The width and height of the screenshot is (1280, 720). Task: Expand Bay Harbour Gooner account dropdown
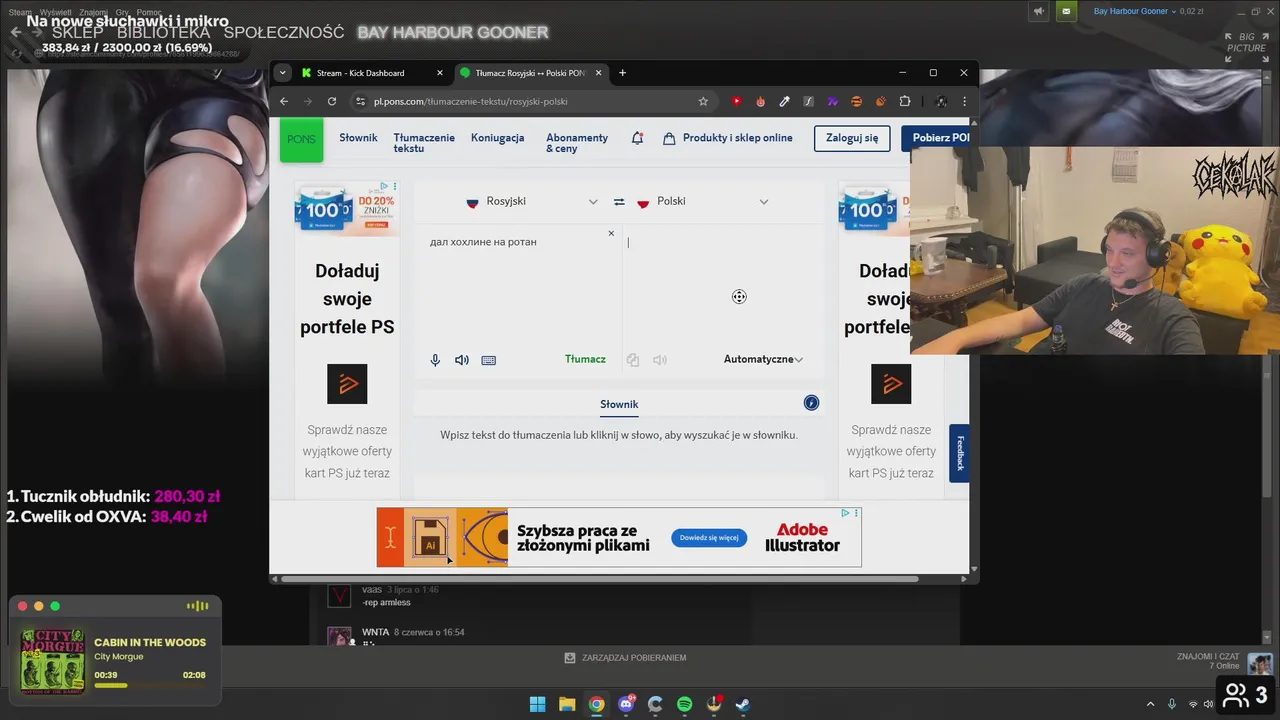[x=1135, y=11]
